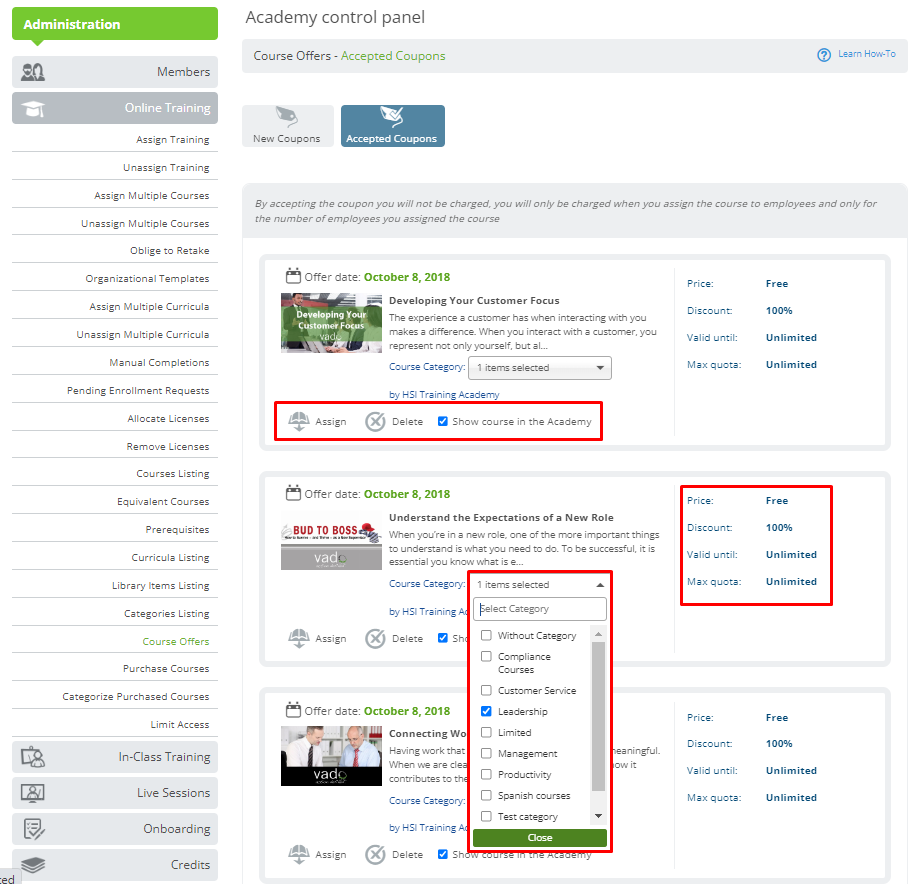Click the calendar icon of the first offer
Image resolution: width=911 pixels, height=884 pixels.
293,276
